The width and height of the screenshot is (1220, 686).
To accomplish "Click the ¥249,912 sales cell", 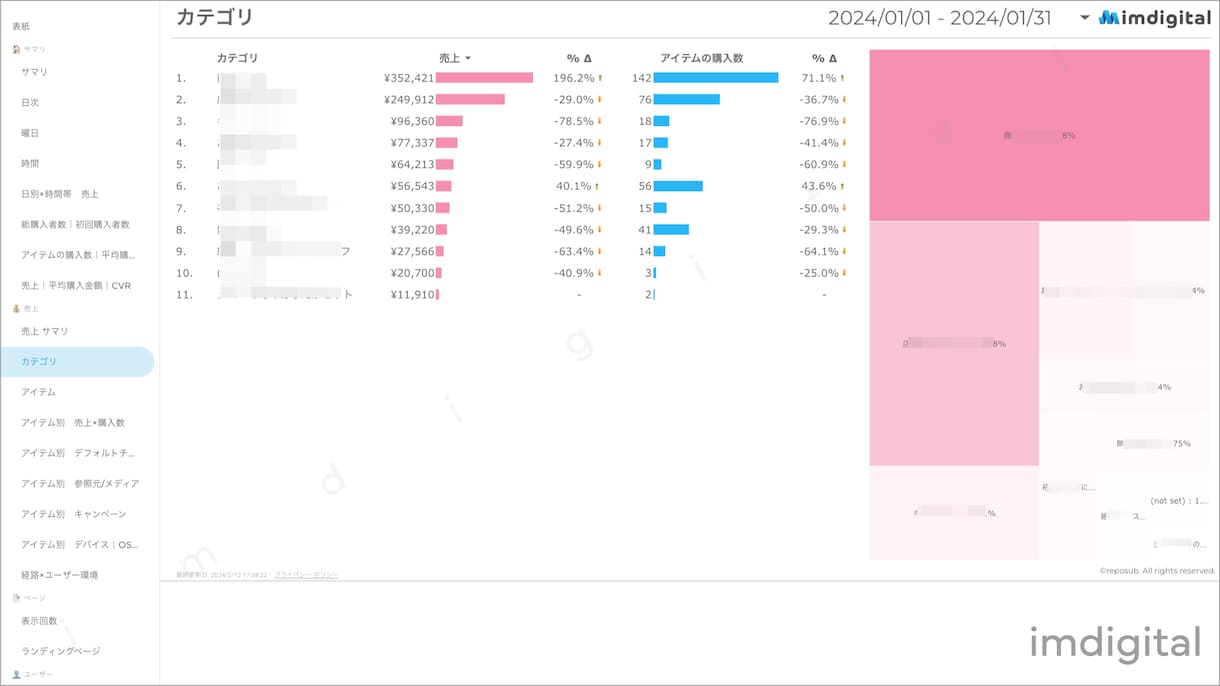I will click(409, 99).
